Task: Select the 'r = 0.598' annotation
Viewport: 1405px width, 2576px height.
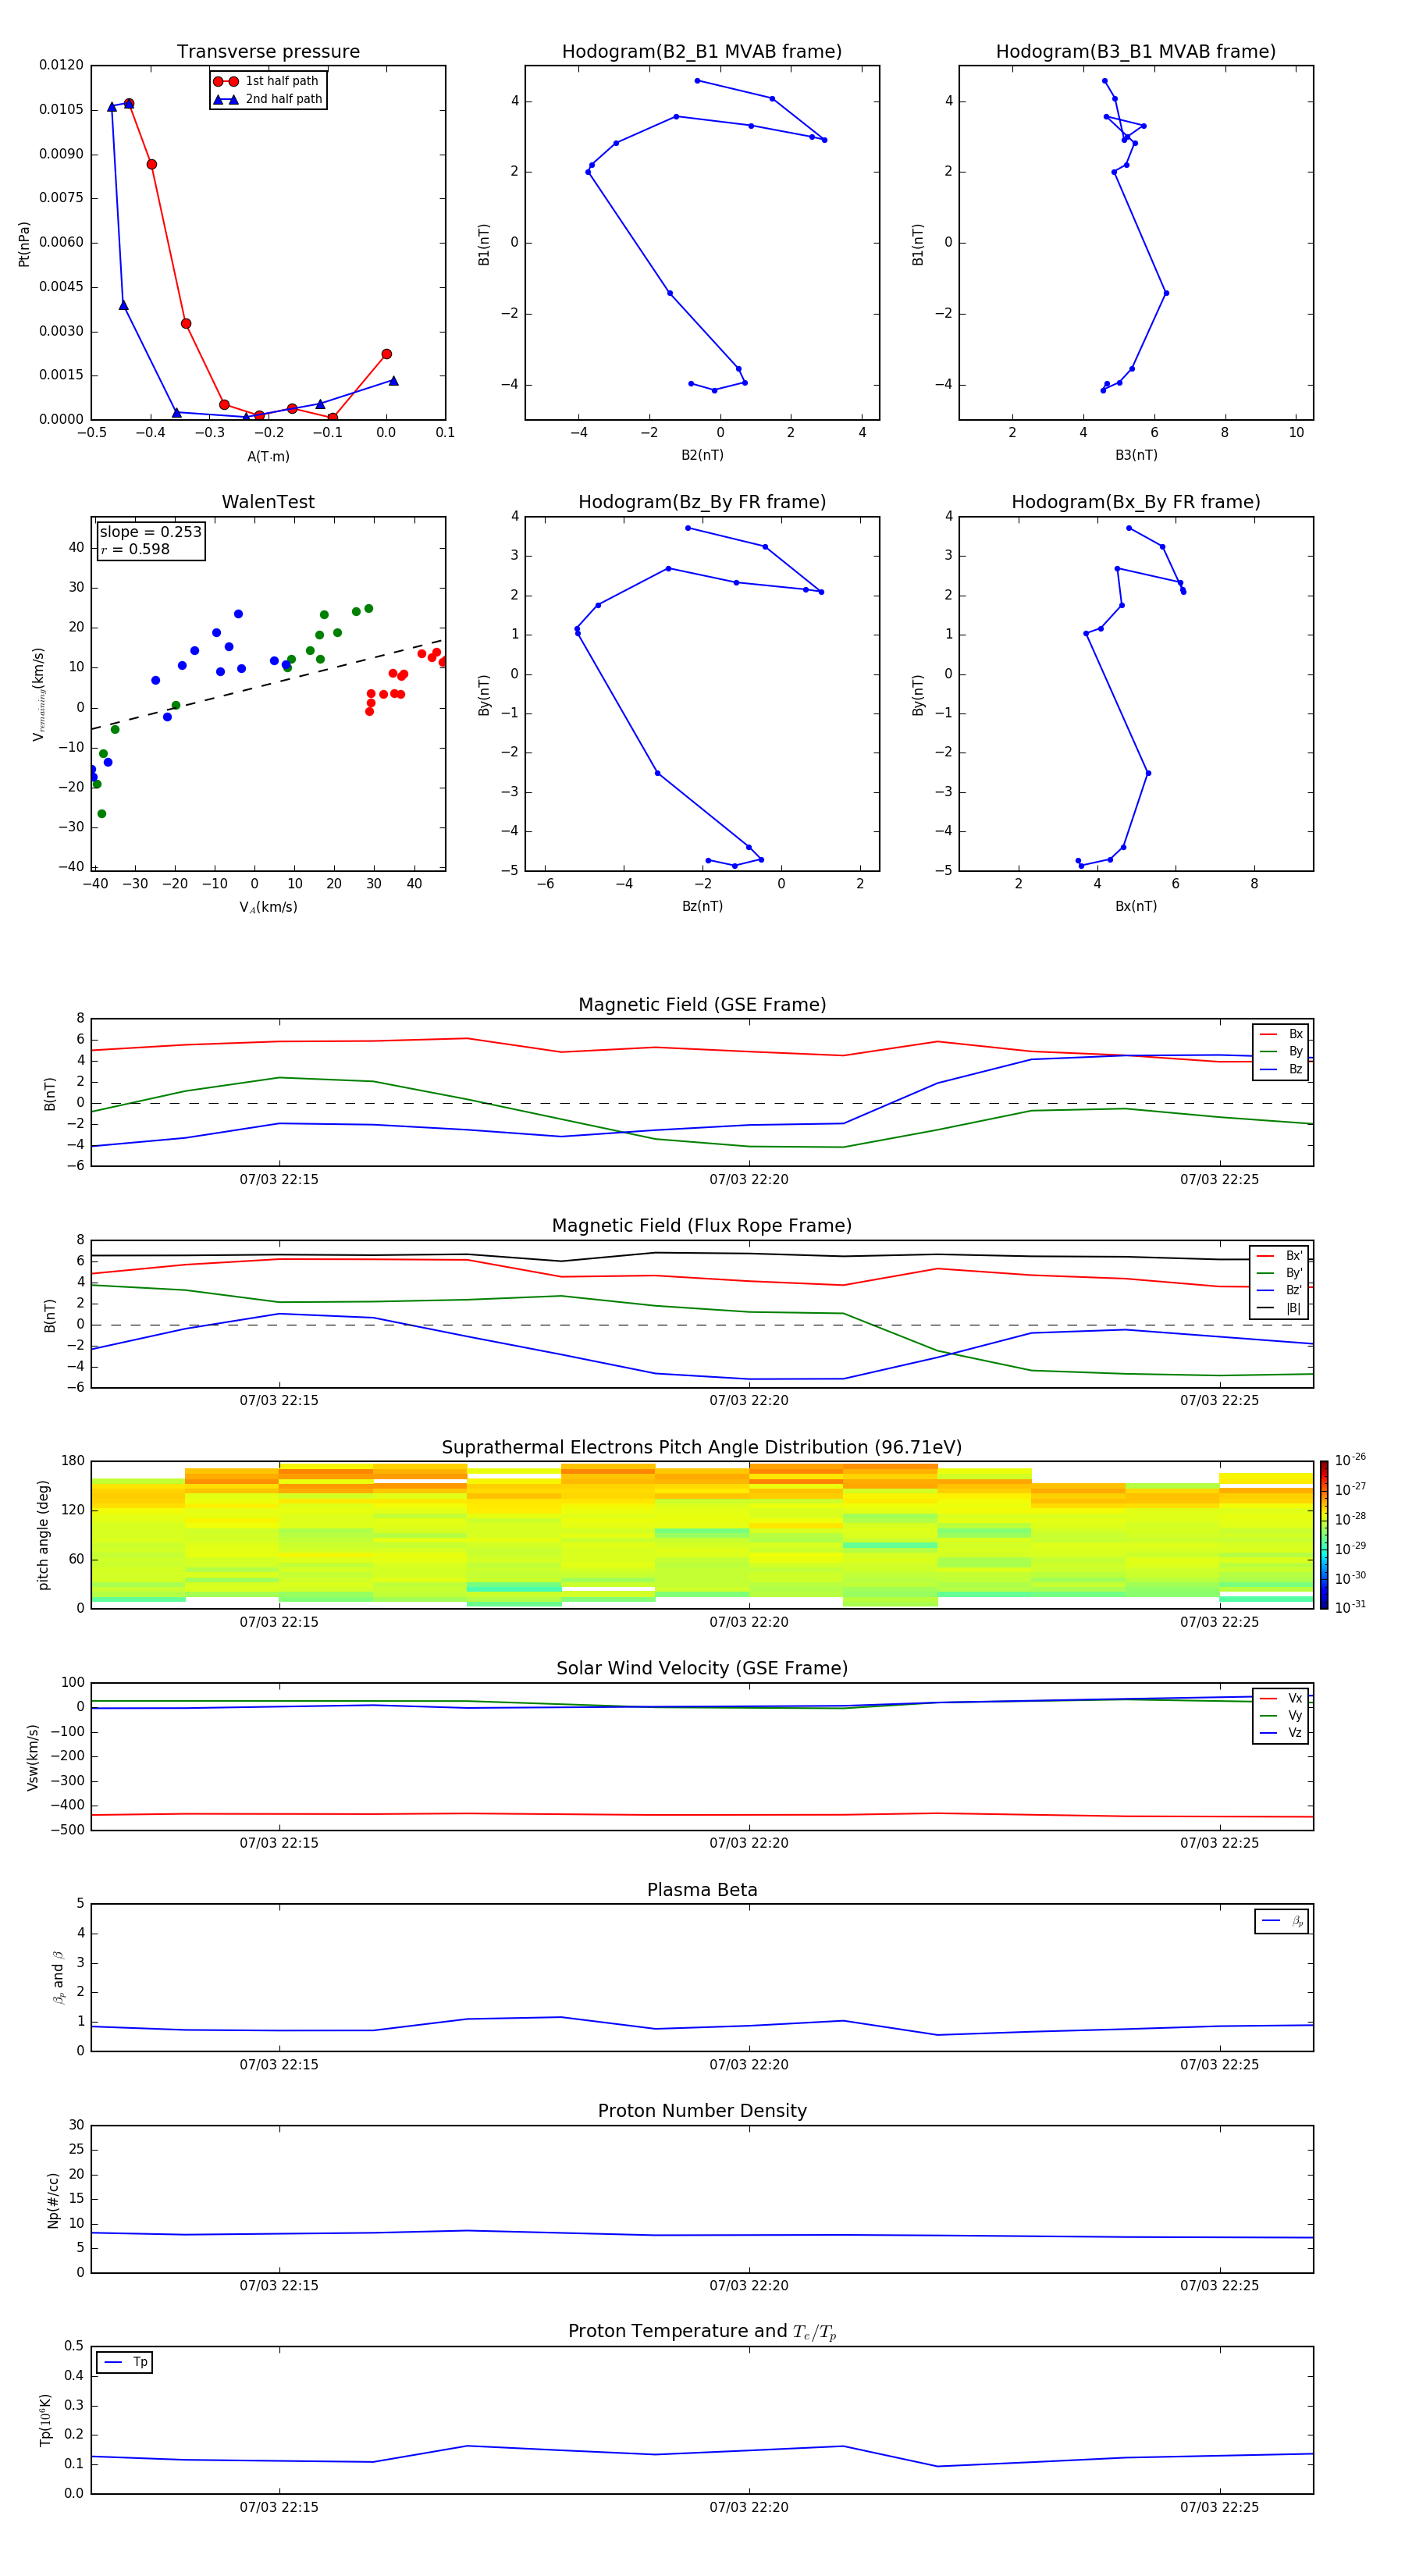Action: pos(135,549)
